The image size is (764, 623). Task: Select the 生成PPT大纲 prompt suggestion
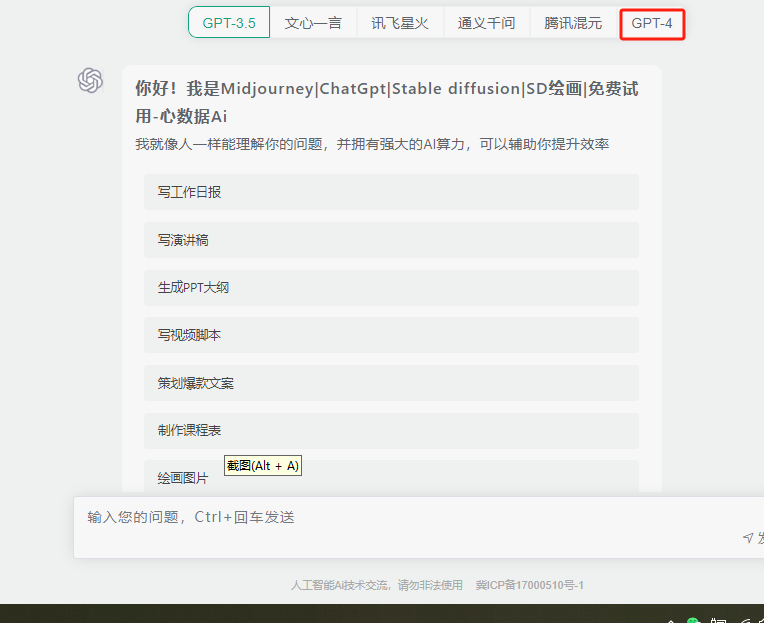(391, 287)
